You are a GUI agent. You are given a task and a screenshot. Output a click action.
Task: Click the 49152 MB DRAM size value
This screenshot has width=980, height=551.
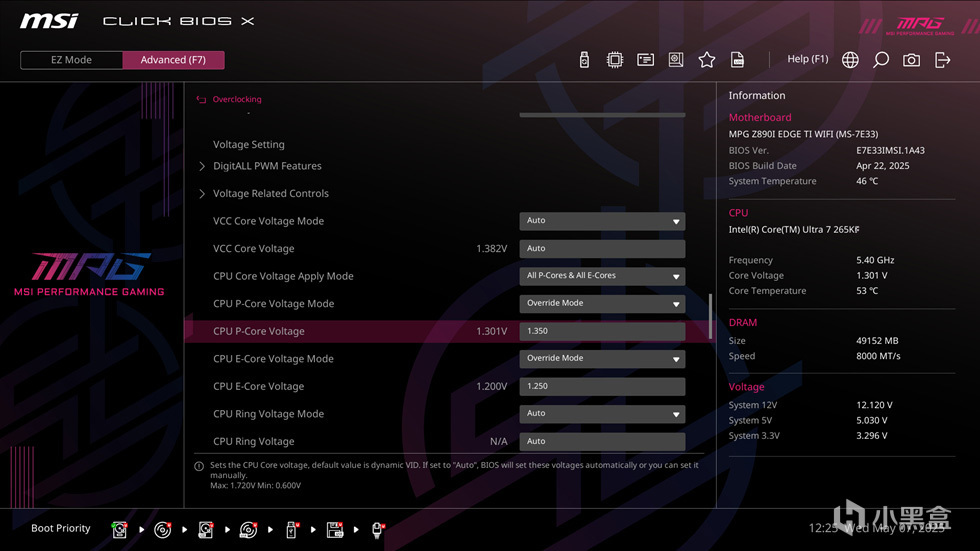tap(877, 340)
